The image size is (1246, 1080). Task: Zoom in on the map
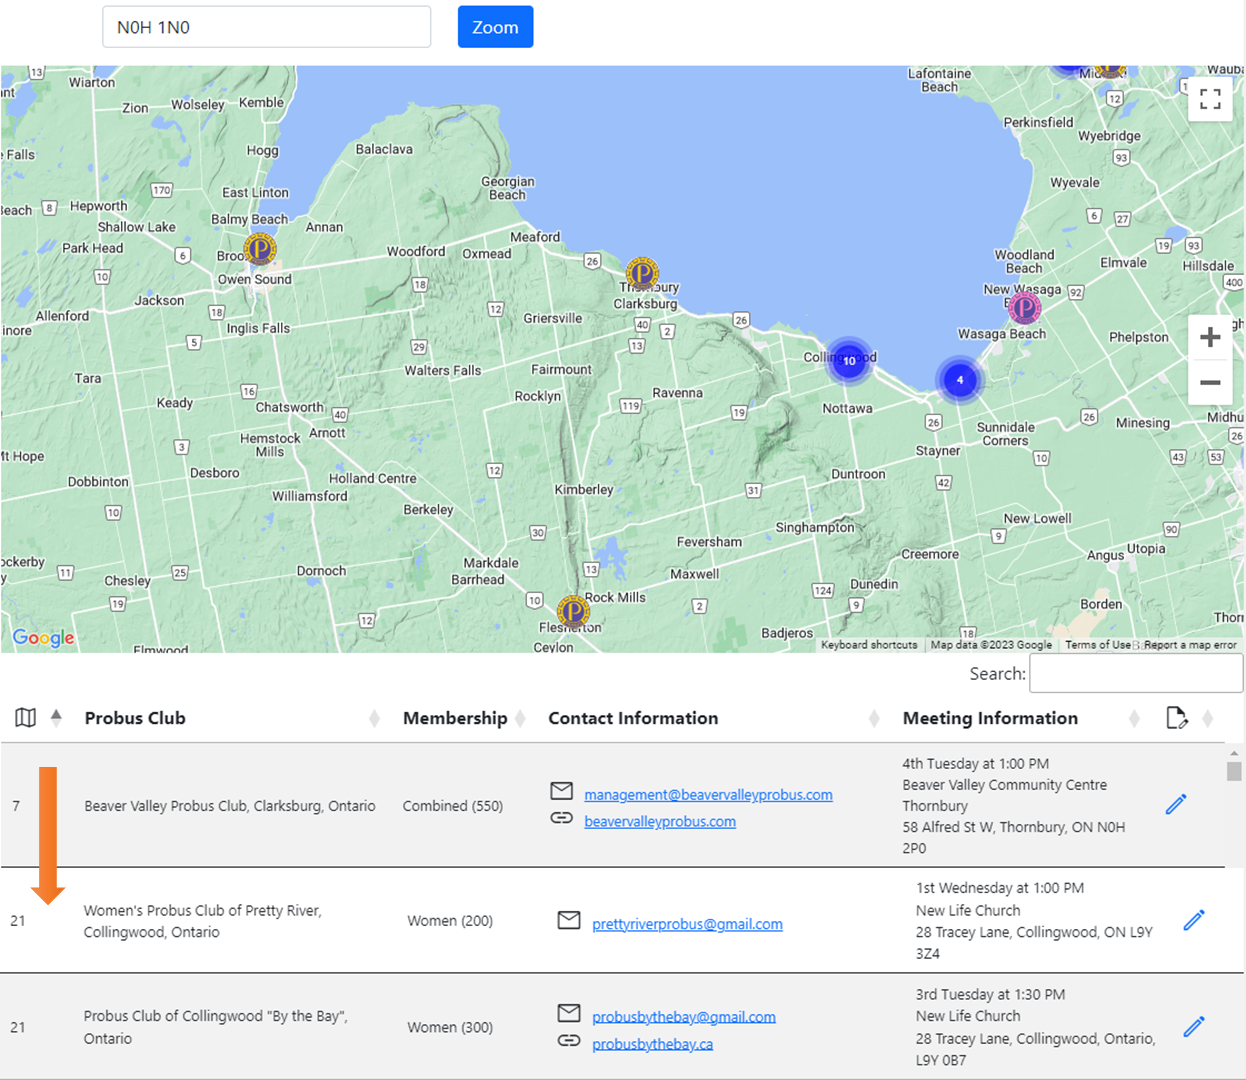click(x=1210, y=337)
